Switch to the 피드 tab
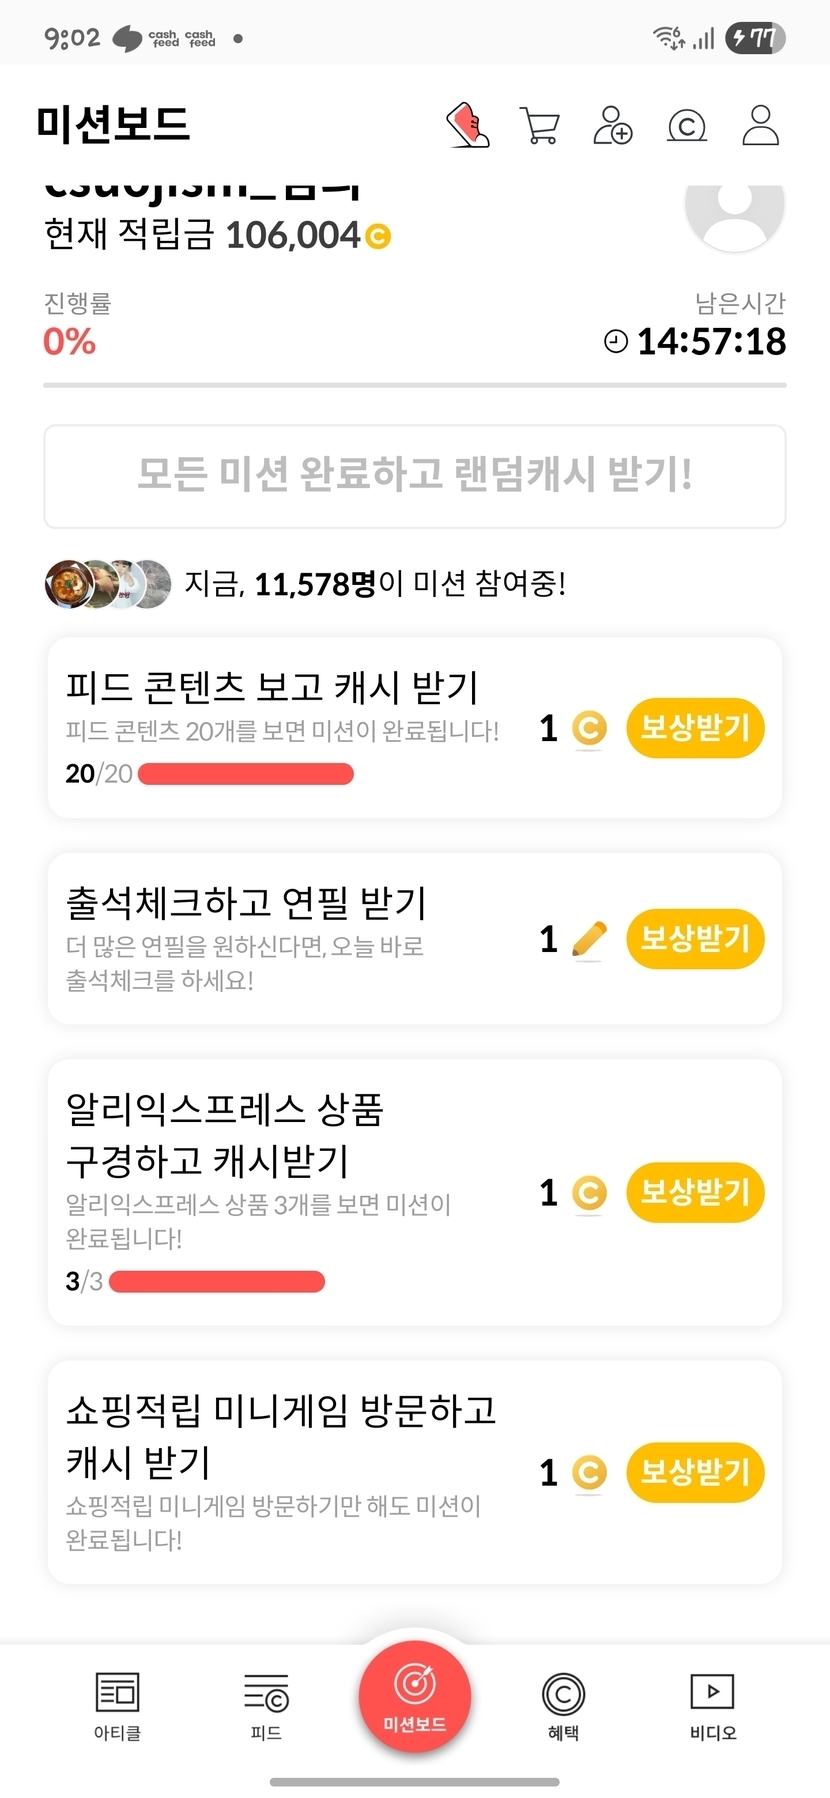The image size is (830, 1798). [266, 1706]
